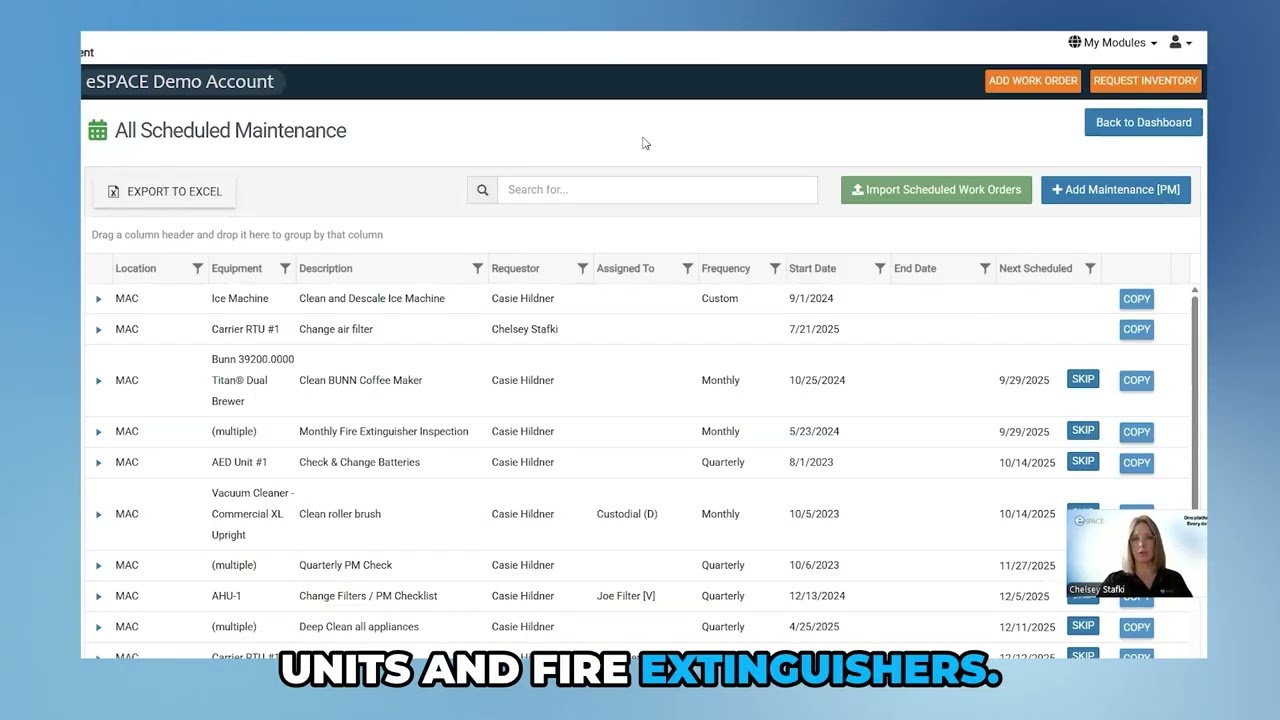The image size is (1280, 720).
Task: Skip Check & Change Batteries occurrence
Action: tap(1082, 461)
